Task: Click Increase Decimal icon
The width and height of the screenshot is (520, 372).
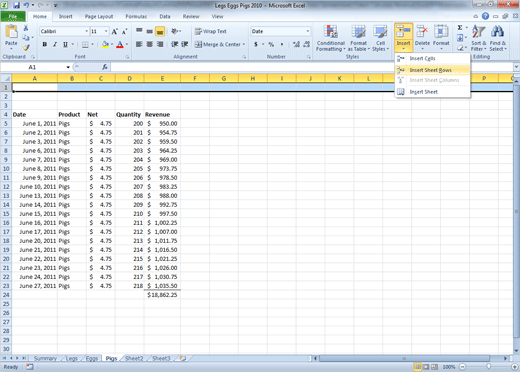Action: [x=296, y=44]
